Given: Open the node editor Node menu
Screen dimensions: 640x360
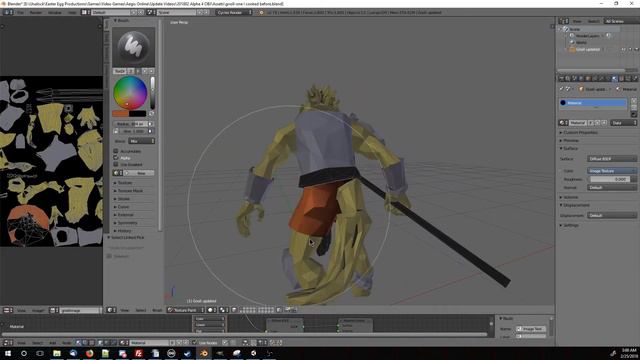Looking at the screenshot, I should tap(66, 343).
